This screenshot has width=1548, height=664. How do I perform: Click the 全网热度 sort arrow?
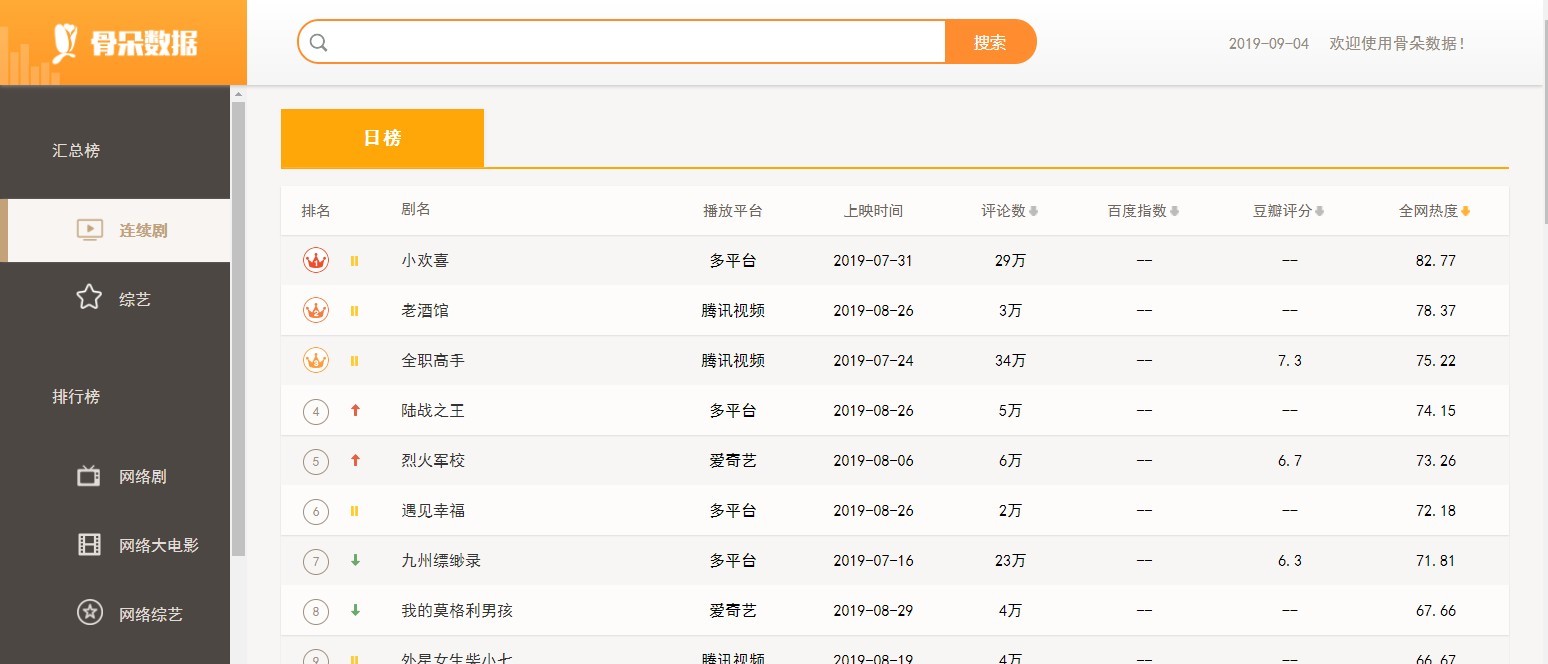[1466, 210]
